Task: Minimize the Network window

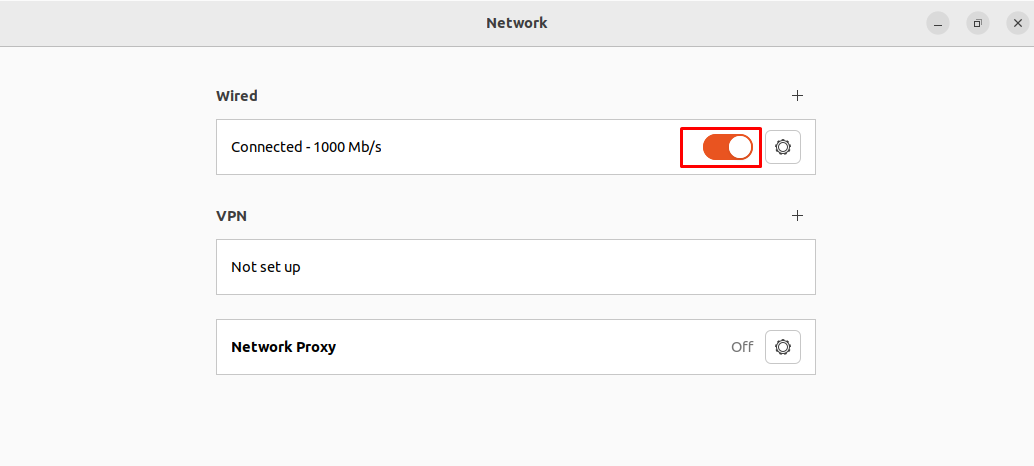Action: [938, 24]
